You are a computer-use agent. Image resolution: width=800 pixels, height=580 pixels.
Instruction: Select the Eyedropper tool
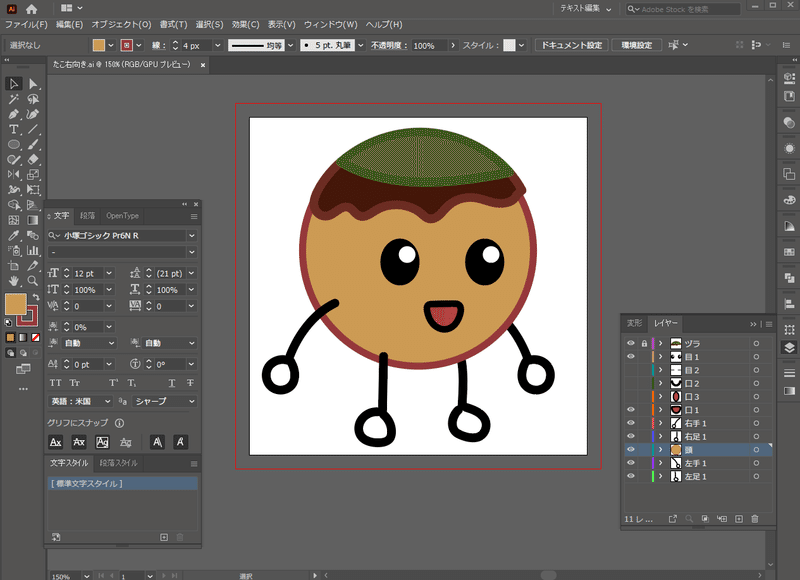tap(13, 236)
